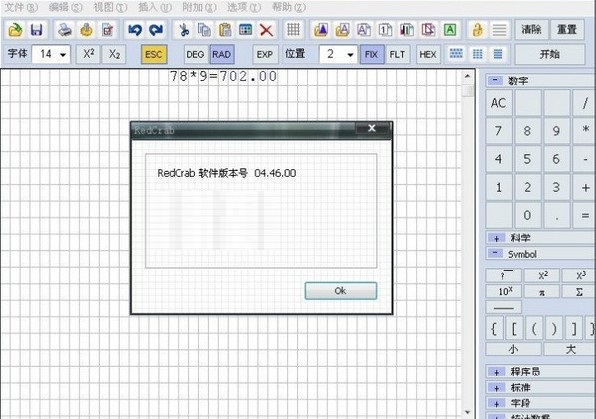
Task: Open the 编辑 menu
Action: (x=65, y=7)
